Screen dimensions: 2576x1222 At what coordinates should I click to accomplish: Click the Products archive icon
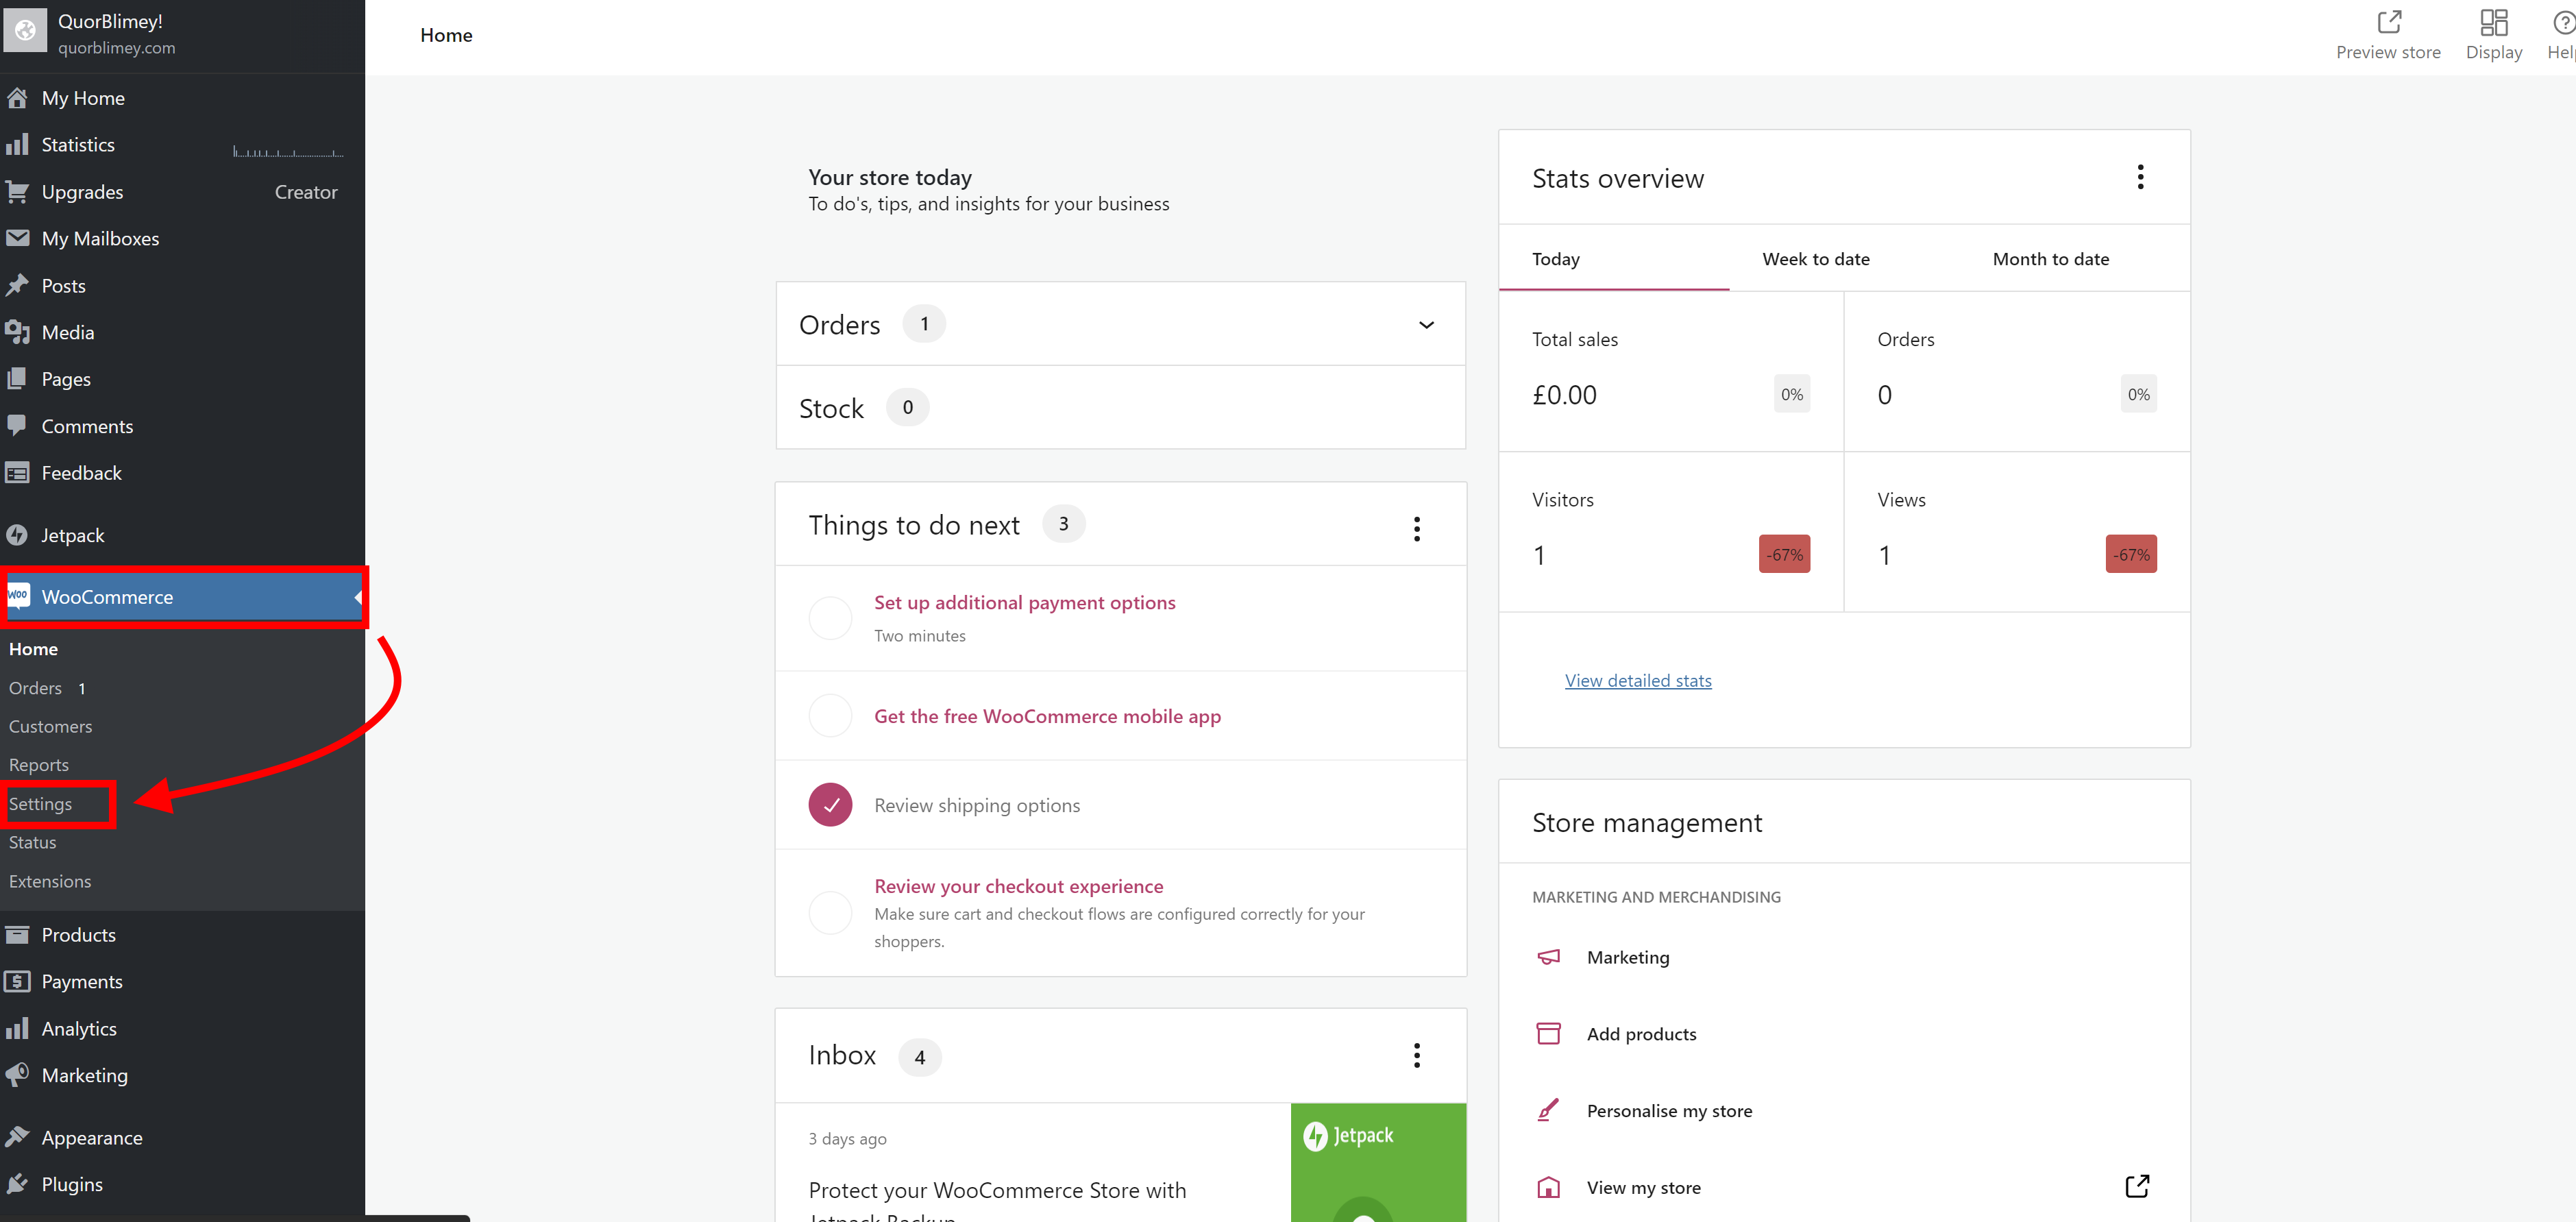17,935
